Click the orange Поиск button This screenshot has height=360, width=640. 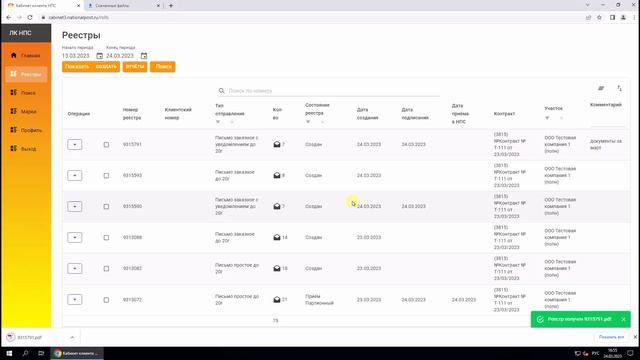(x=163, y=67)
